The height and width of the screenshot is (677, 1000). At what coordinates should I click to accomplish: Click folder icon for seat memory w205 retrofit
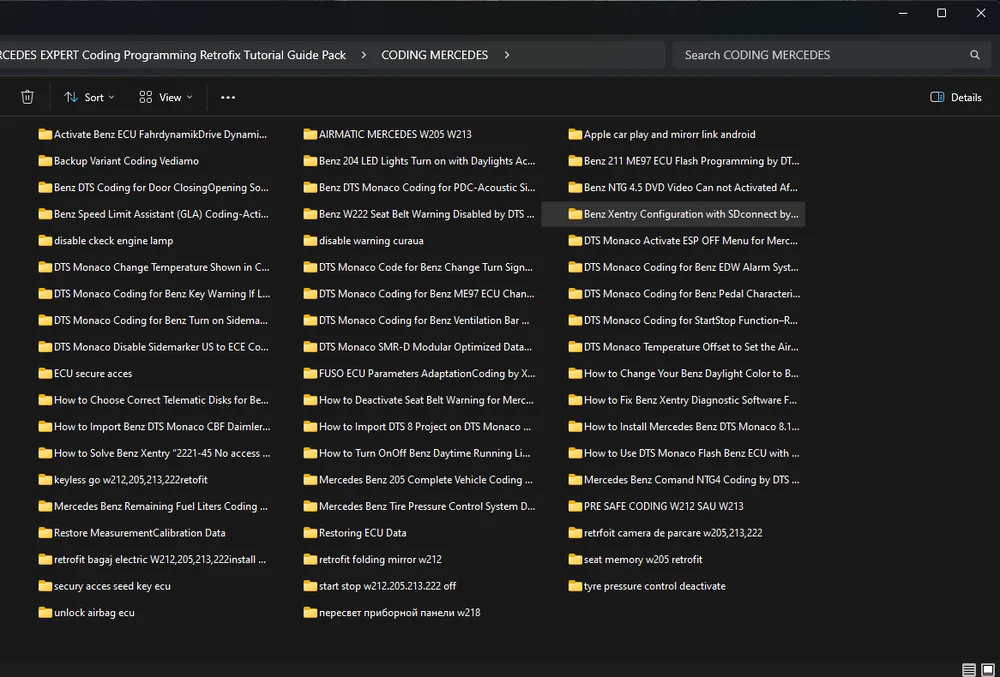[575, 559]
